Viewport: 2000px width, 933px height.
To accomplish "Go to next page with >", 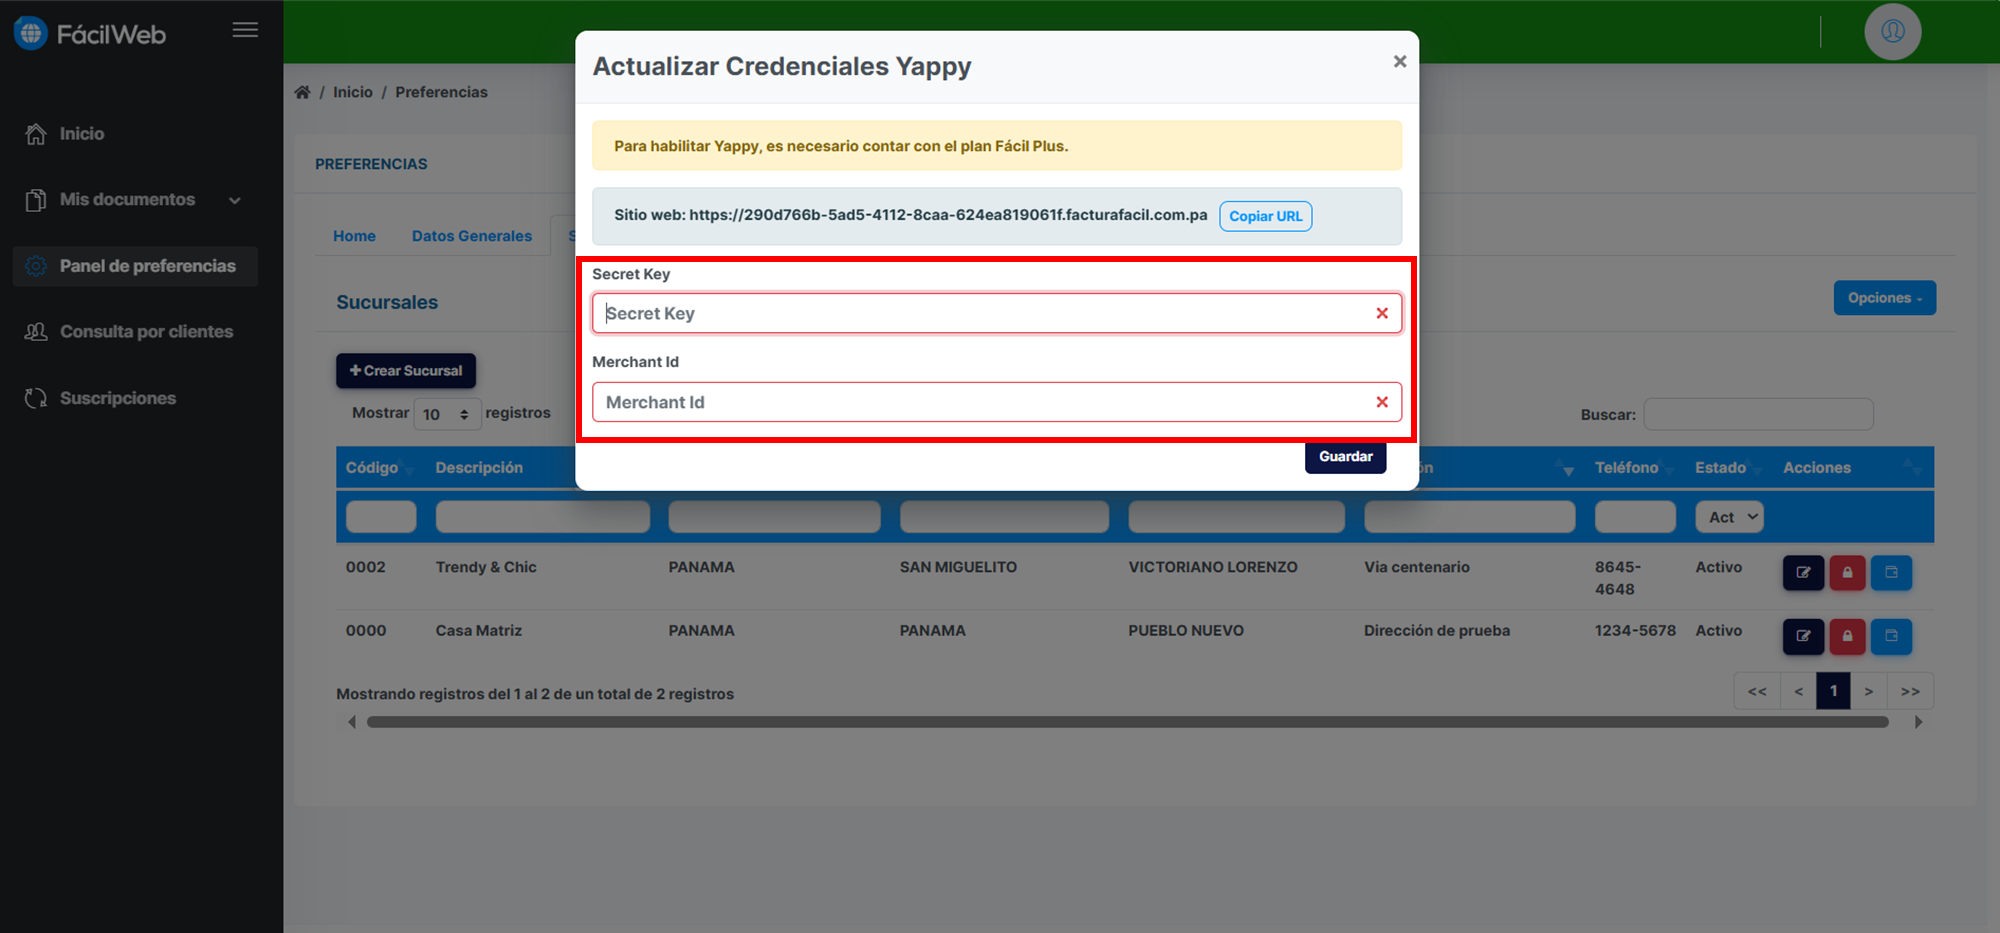I will tap(1868, 691).
